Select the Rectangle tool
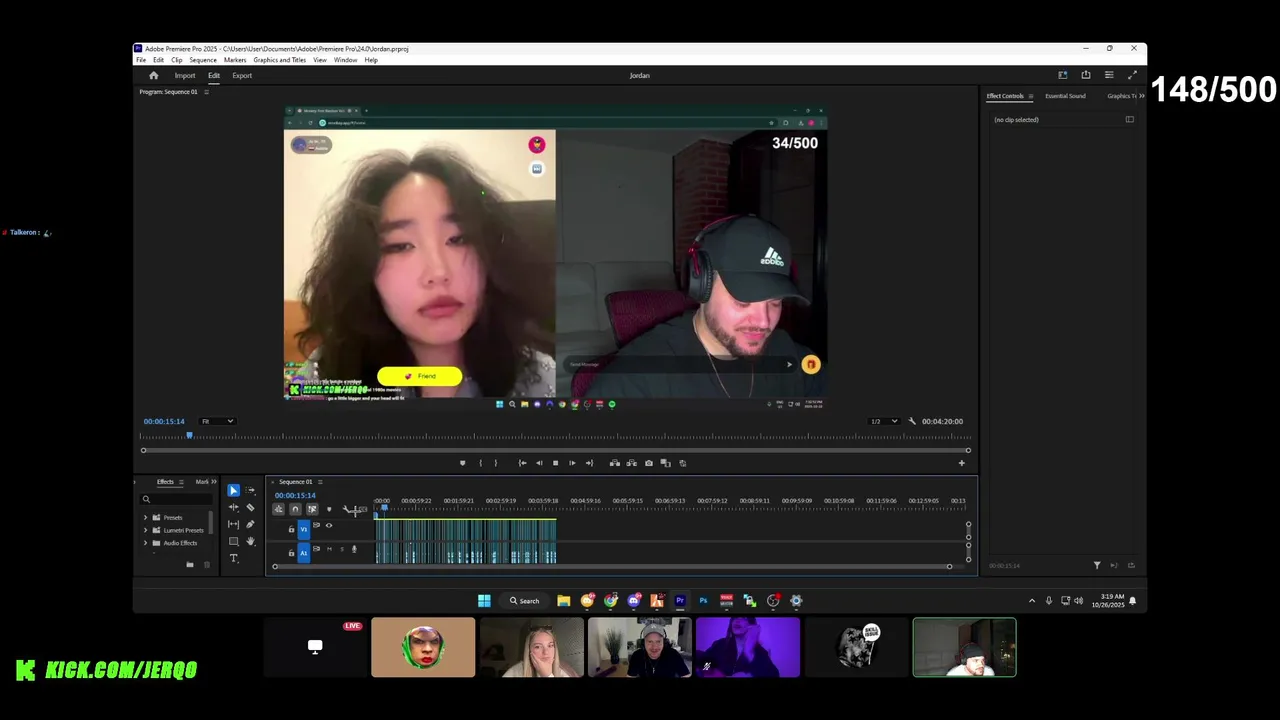 pos(233,541)
